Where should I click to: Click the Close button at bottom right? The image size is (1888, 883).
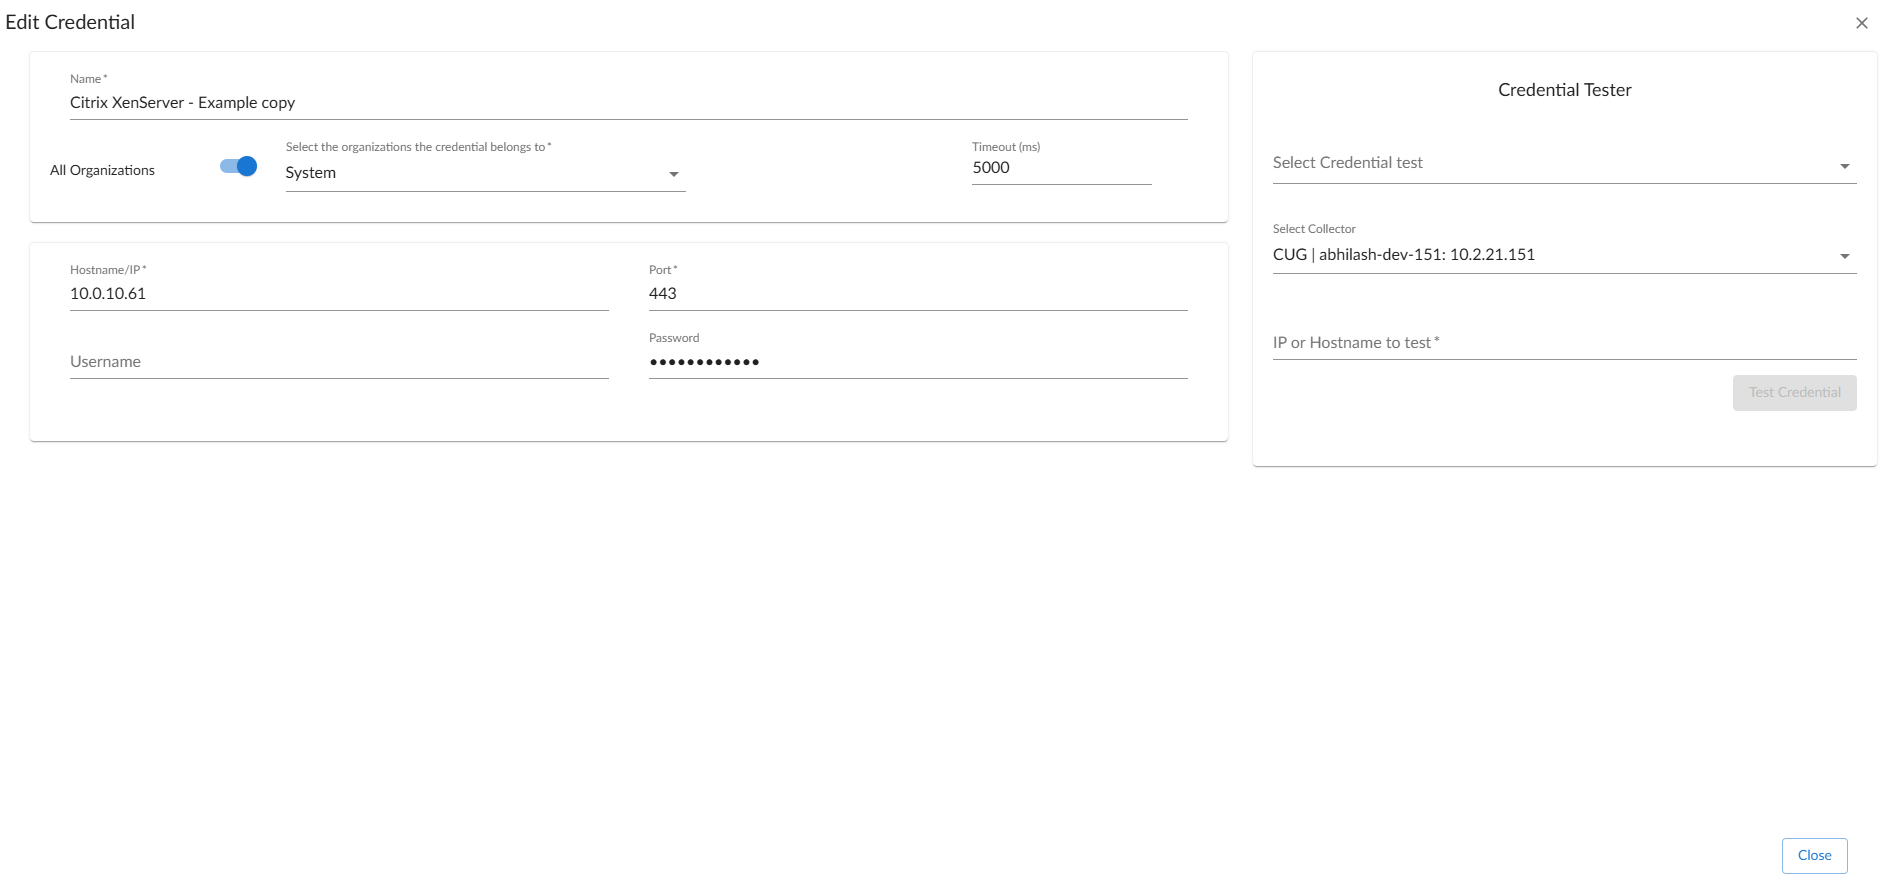pyautogui.click(x=1814, y=856)
